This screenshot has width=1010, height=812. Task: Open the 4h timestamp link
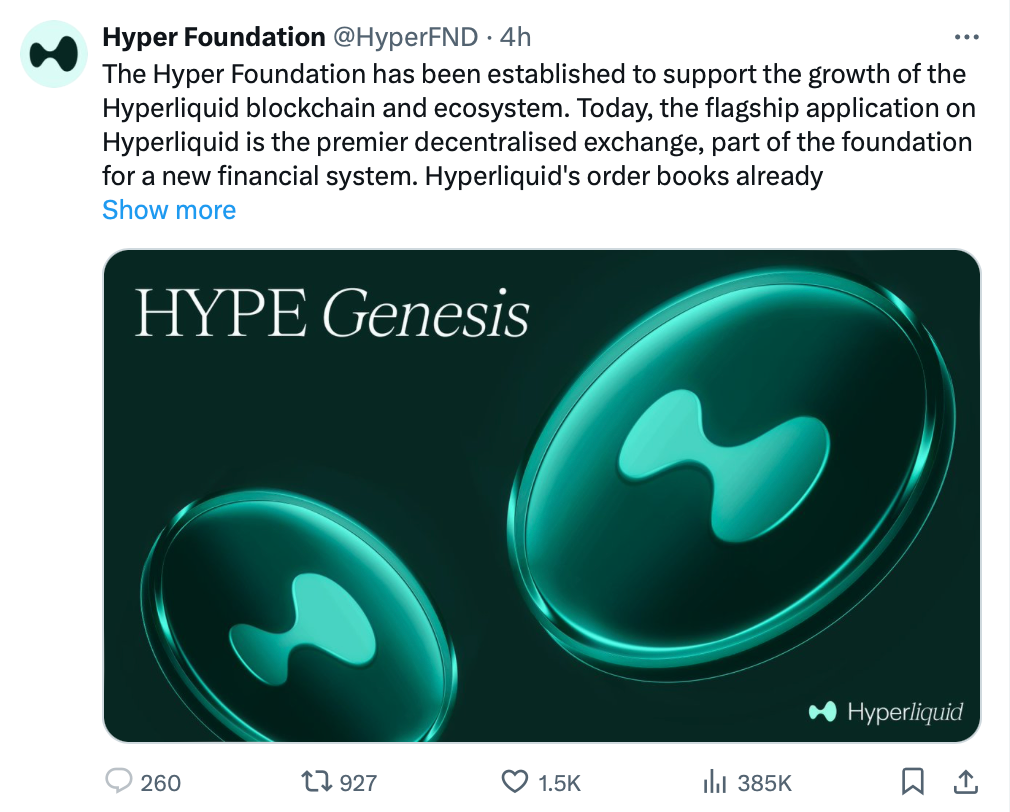pos(515,37)
